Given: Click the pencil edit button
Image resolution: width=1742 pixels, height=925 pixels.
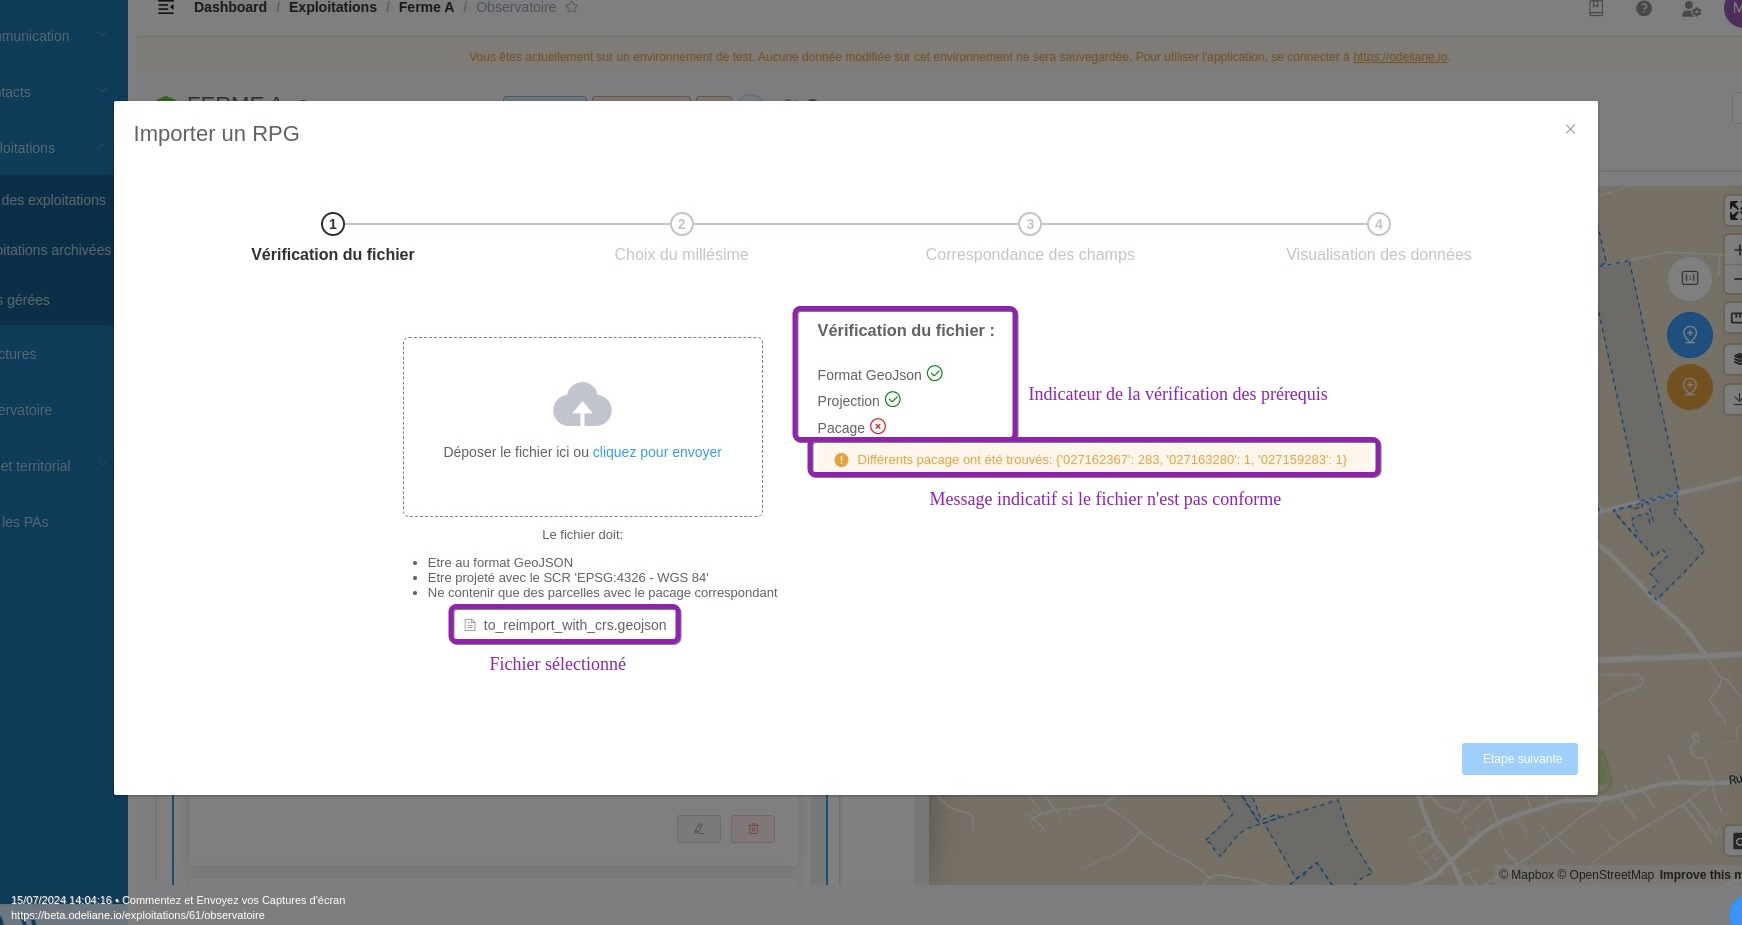Looking at the screenshot, I should 699,828.
